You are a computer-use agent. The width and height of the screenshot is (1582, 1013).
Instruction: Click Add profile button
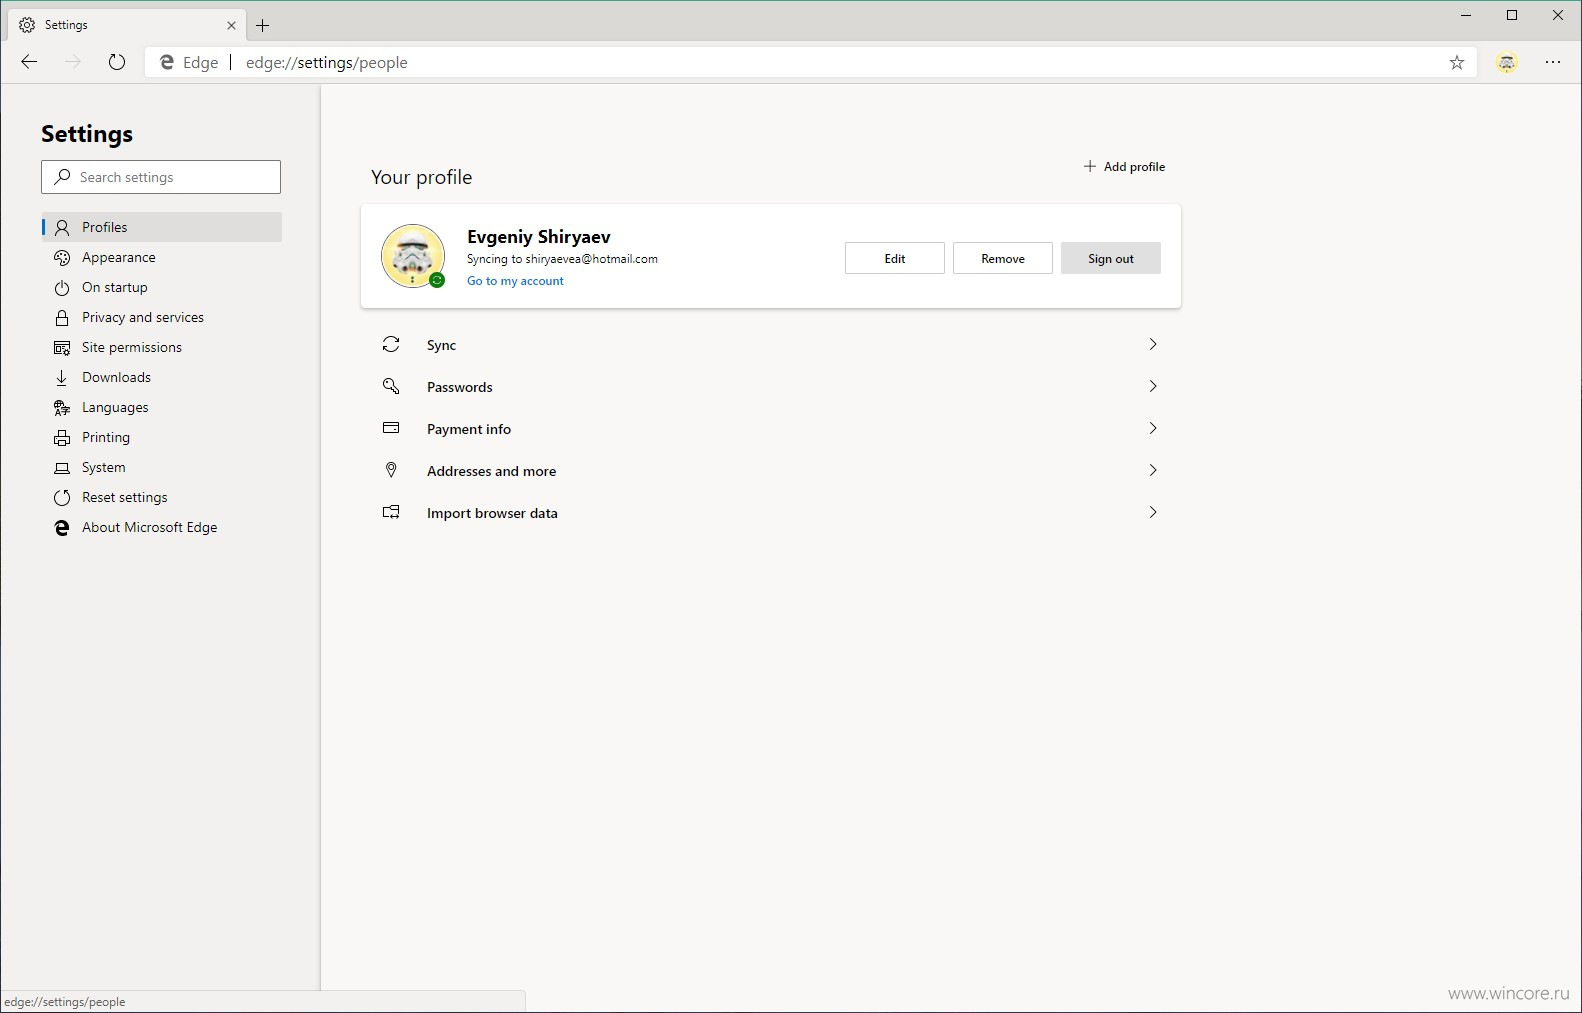coord(1124,167)
